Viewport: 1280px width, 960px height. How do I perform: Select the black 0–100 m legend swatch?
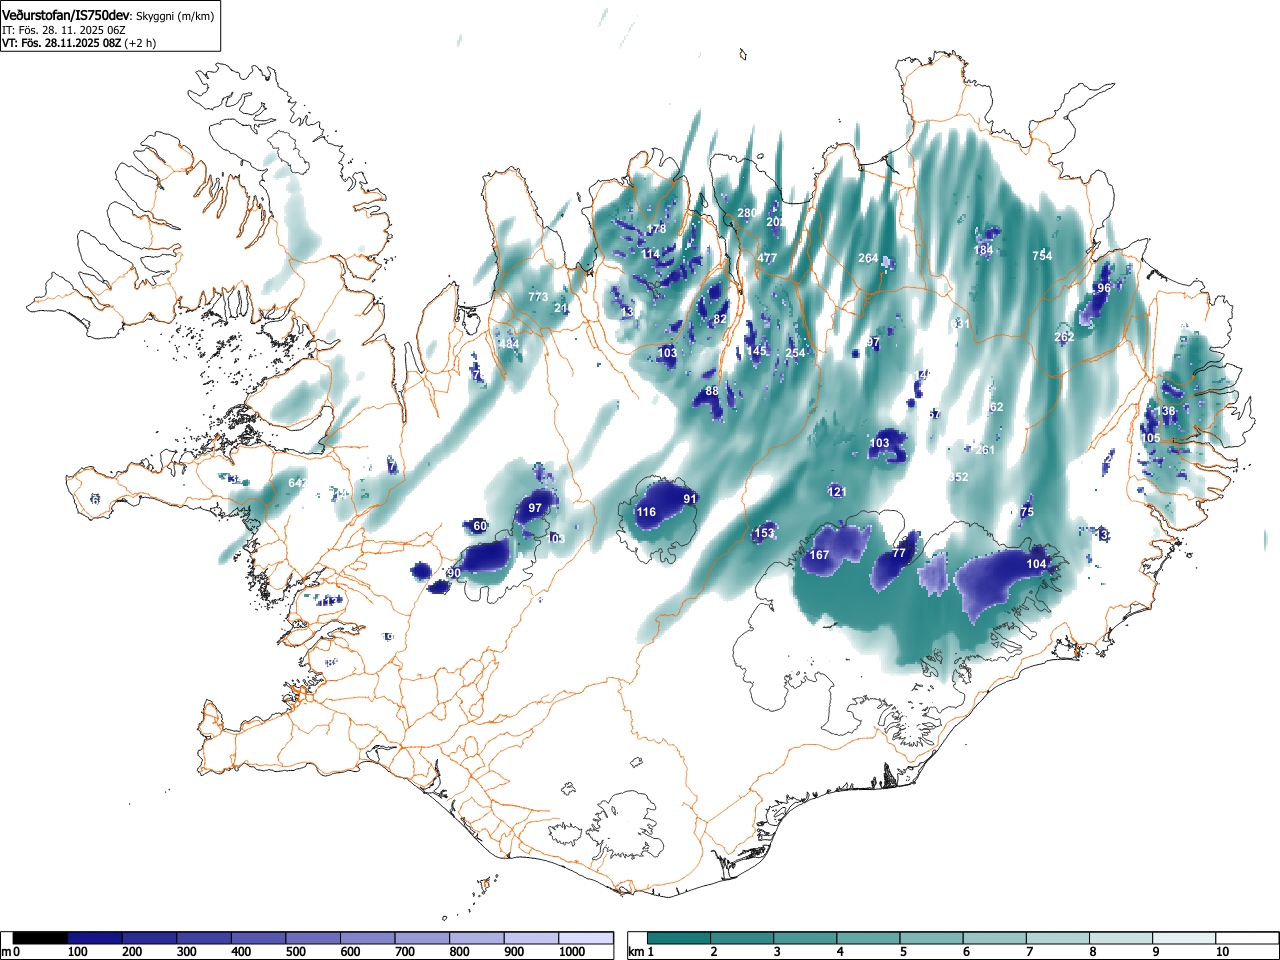tap(41, 938)
